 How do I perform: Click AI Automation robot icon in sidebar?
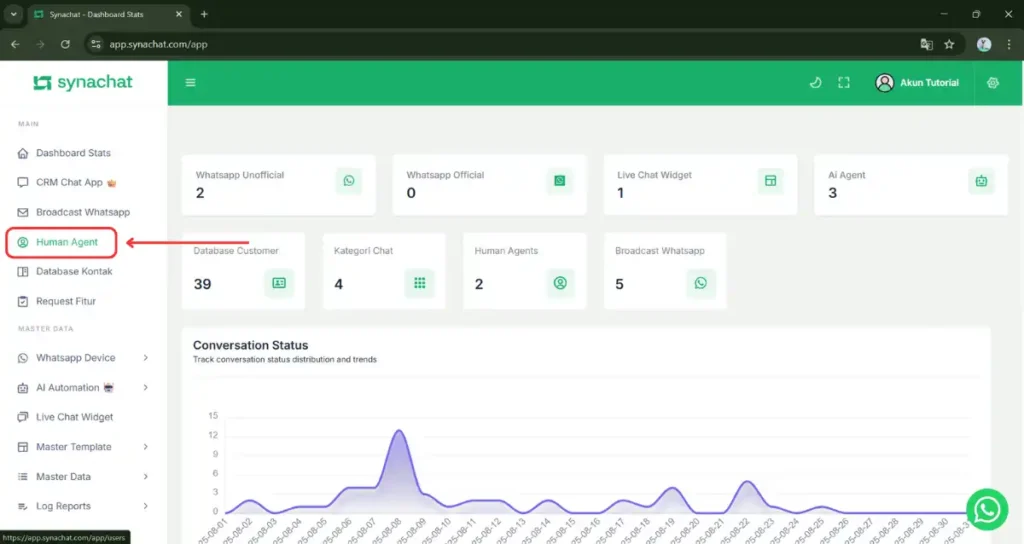tap(23, 387)
